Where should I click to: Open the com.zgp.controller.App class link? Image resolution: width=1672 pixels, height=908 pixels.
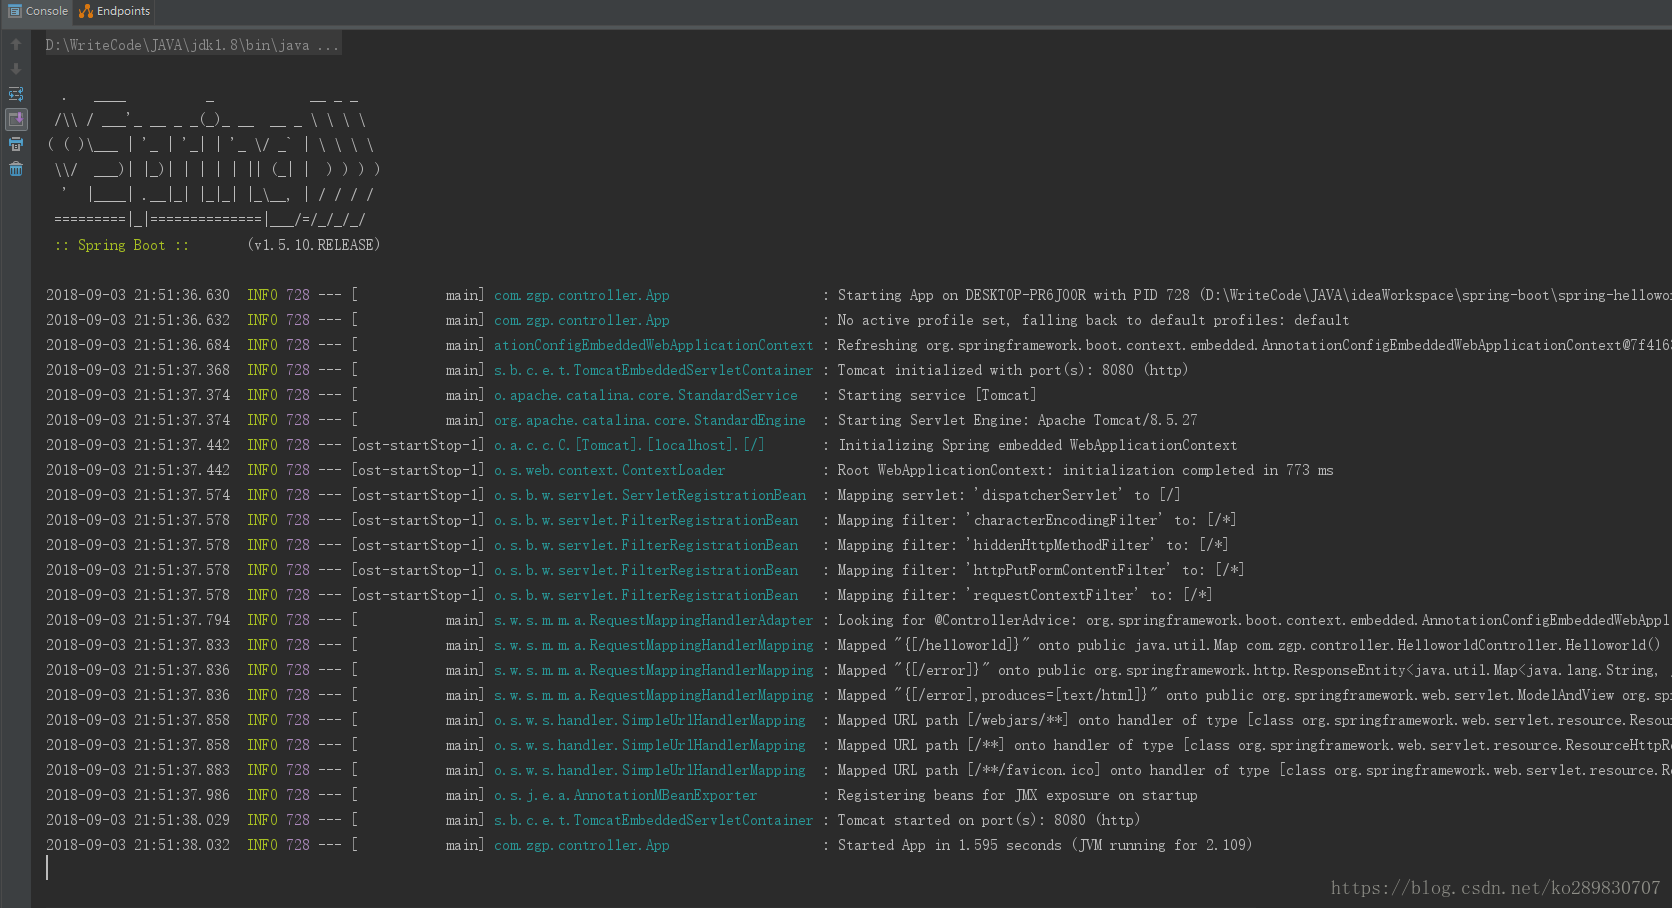(x=581, y=294)
